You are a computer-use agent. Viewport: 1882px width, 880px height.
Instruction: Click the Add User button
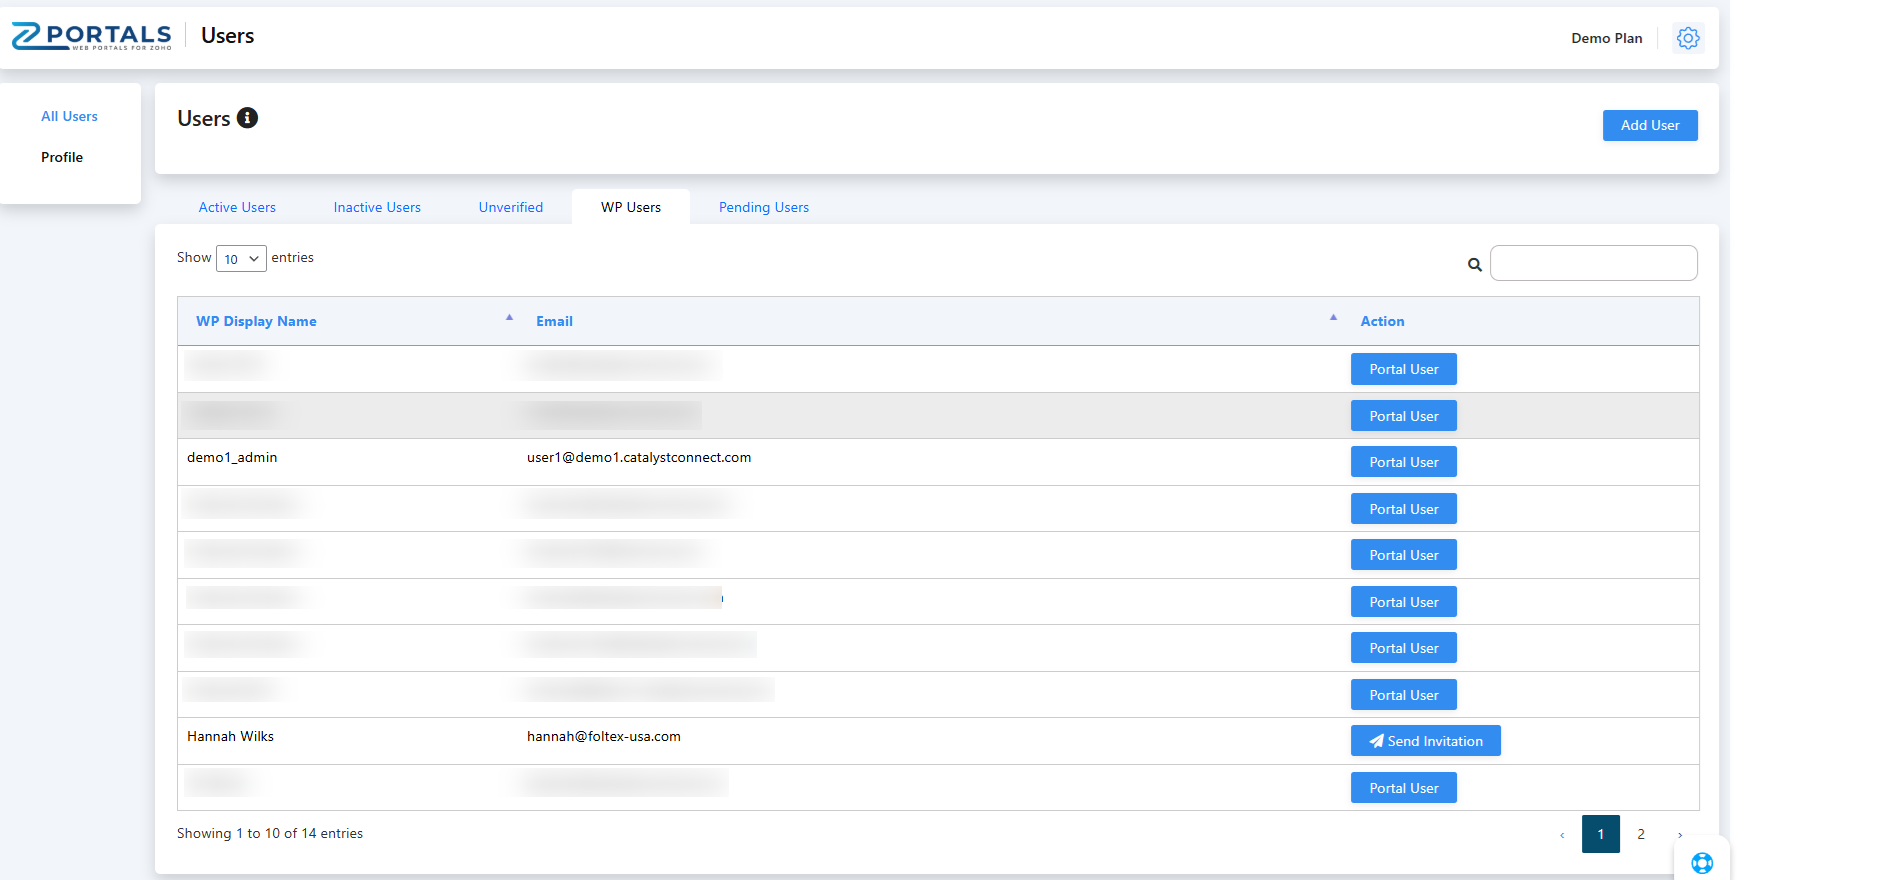(1649, 125)
